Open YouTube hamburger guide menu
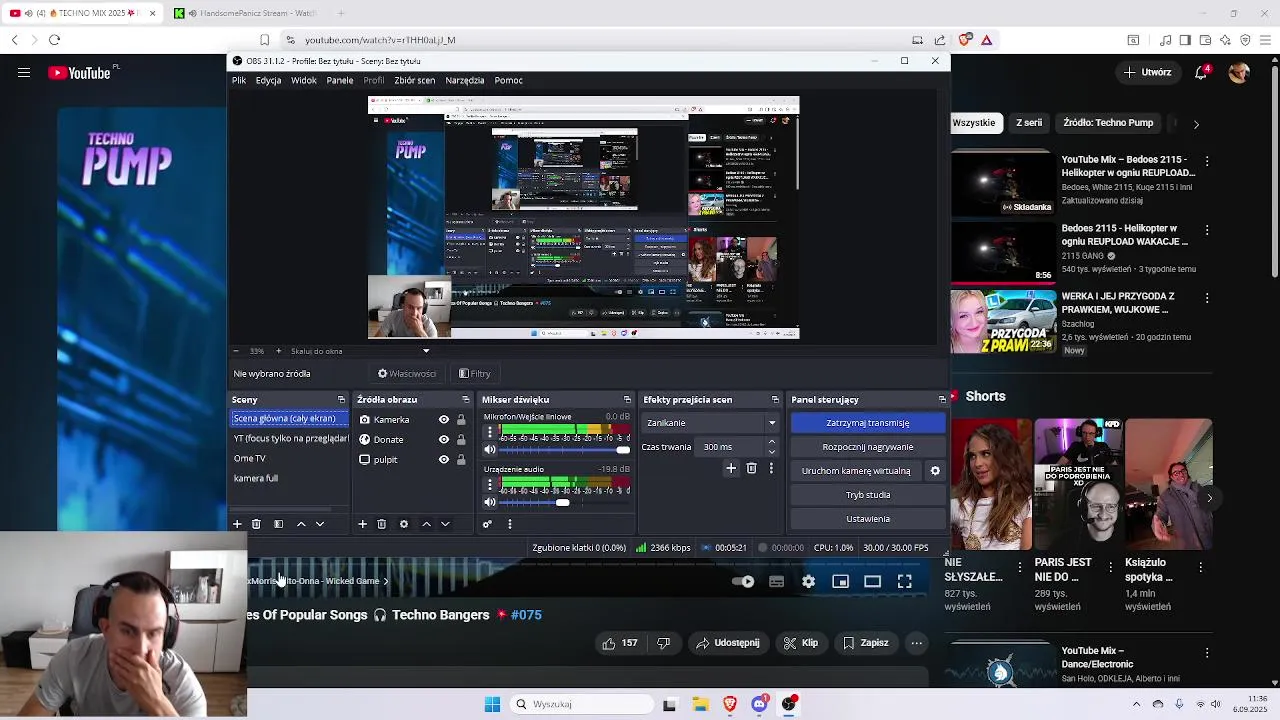Viewport: 1280px width, 720px height. pos(24,72)
